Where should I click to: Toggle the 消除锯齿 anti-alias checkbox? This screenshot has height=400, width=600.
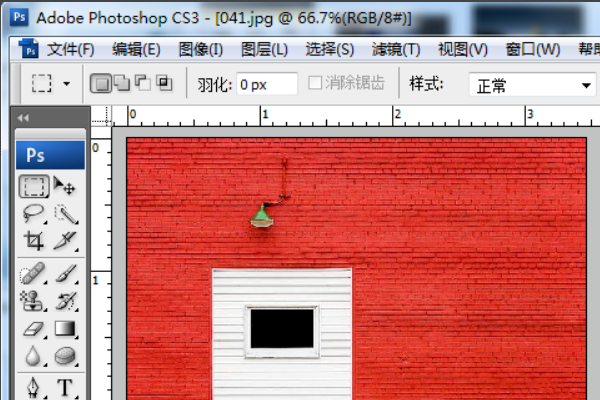point(315,82)
